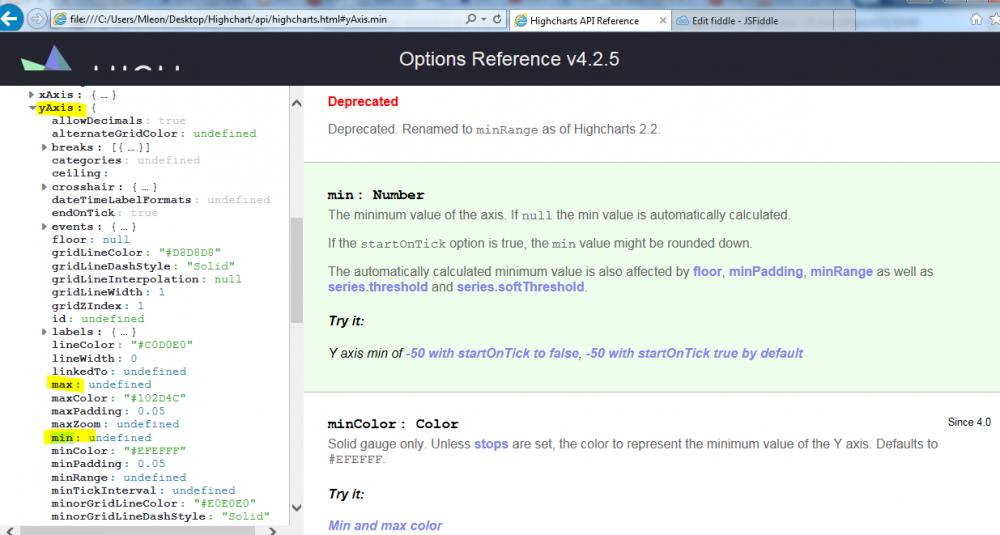The height and width of the screenshot is (535, 1000).
Task: Select lineColor option in tree
Action: coord(83,345)
